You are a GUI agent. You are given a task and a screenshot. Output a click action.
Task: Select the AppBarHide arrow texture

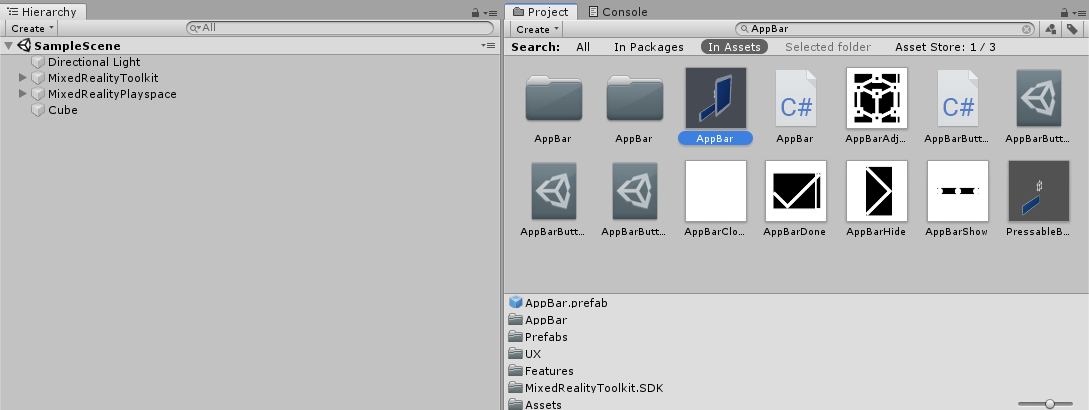[x=876, y=191]
